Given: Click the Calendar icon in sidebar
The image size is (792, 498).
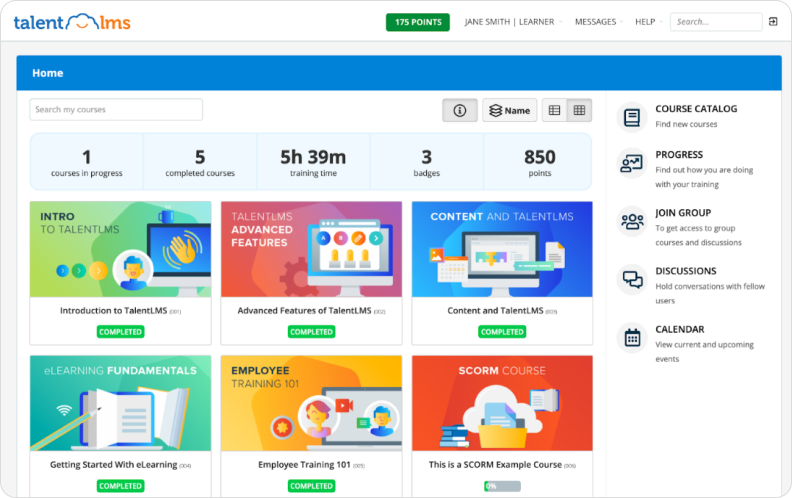Looking at the screenshot, I should [x=631, y=337].
